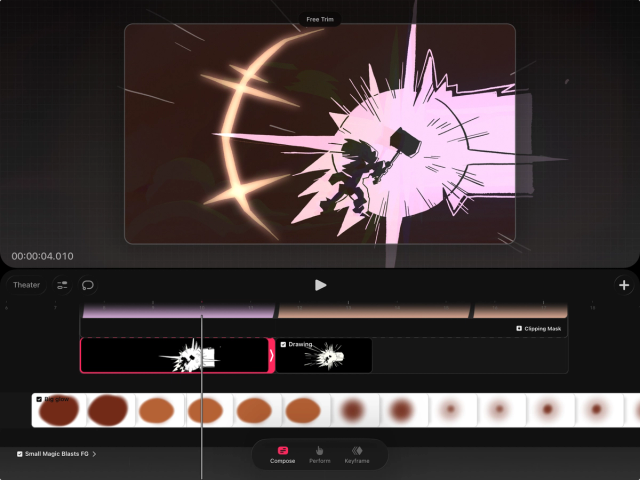Click the timecode 00:00:04.010 display
Viewport: 640px width, 480px height.
pyautogui.click(x=42, y=256)
